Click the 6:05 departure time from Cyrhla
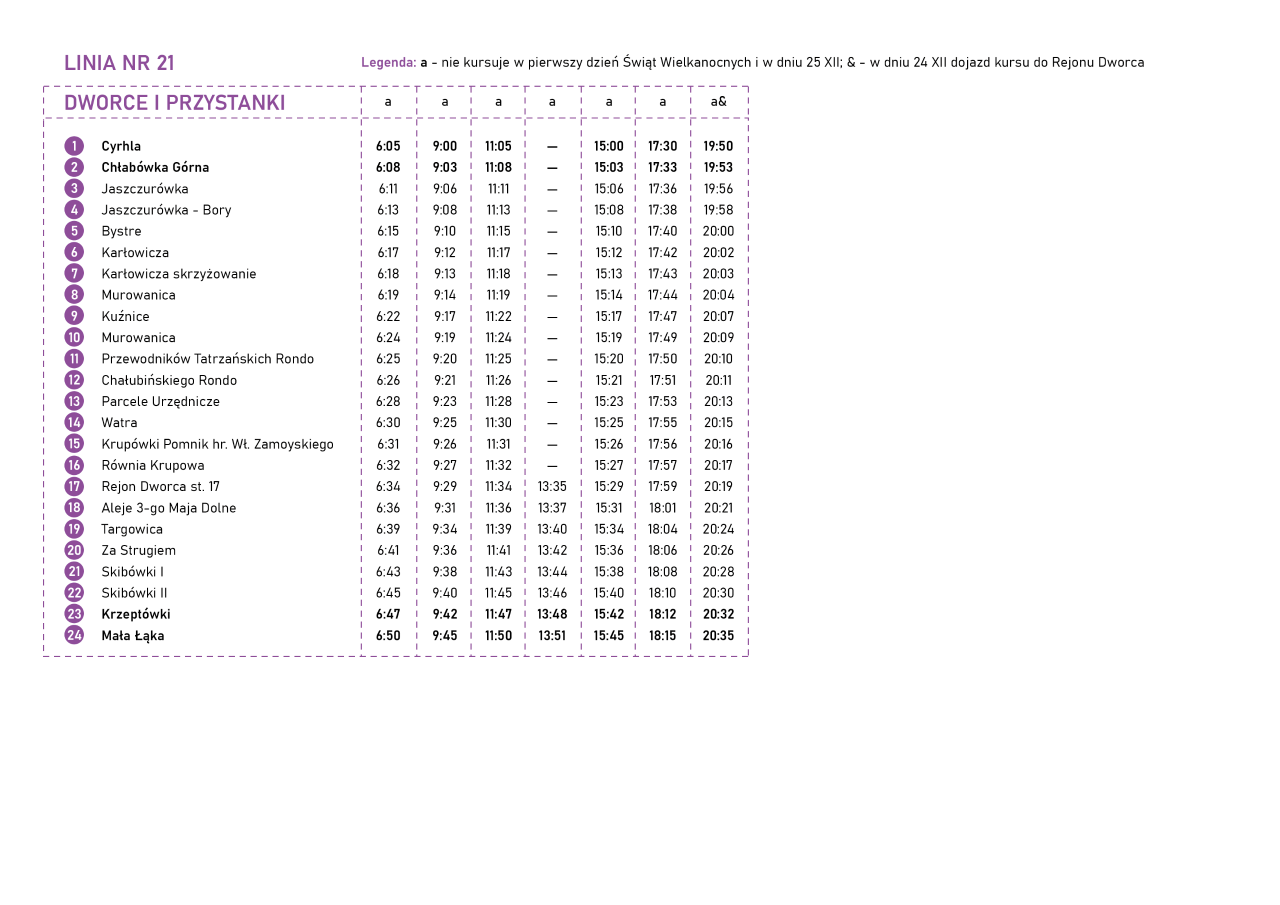 tap(388, 146)
